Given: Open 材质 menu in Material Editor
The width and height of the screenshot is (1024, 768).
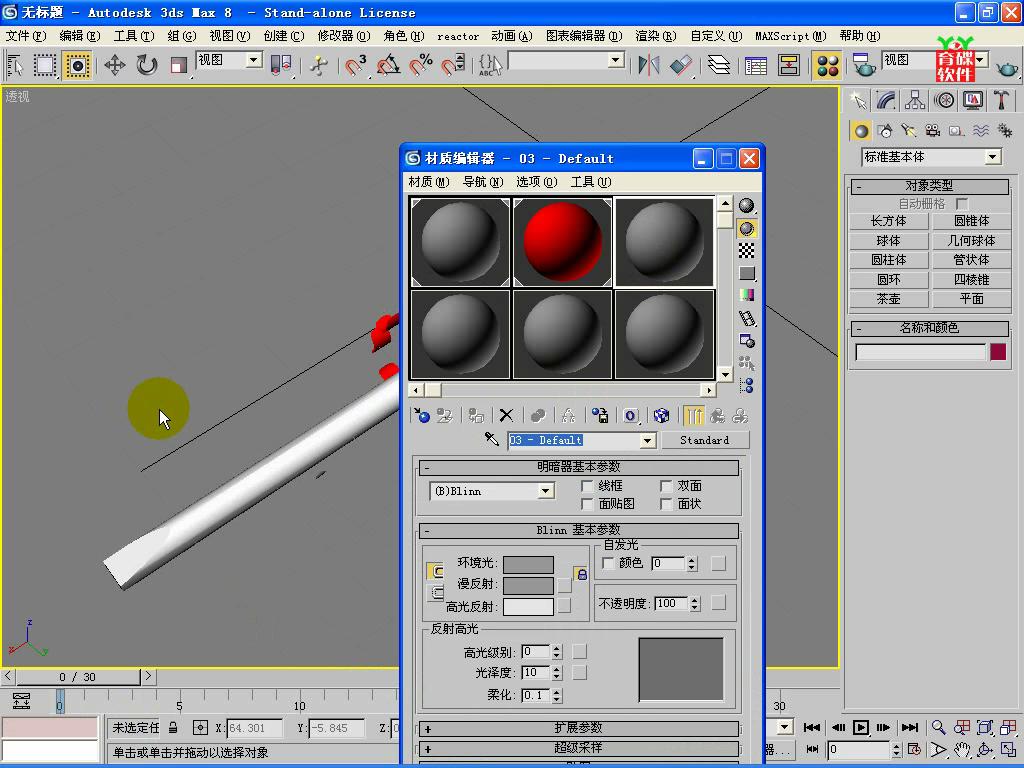Looking at the screenshot, I should click(429, 182).
